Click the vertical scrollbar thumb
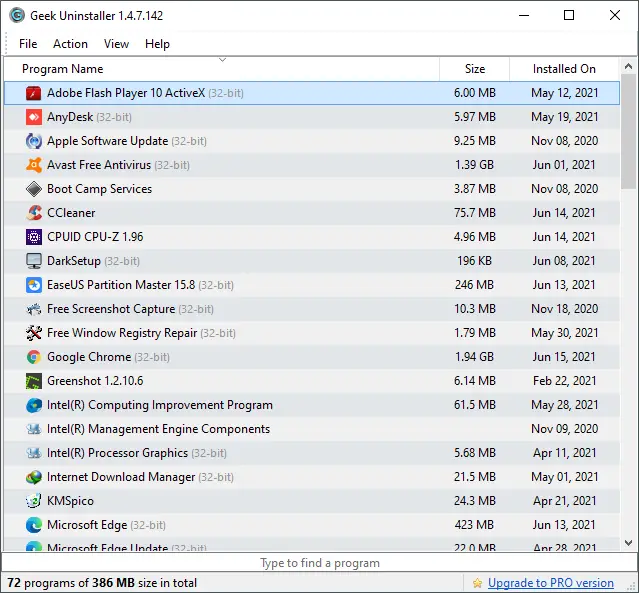 pos(628,131)
